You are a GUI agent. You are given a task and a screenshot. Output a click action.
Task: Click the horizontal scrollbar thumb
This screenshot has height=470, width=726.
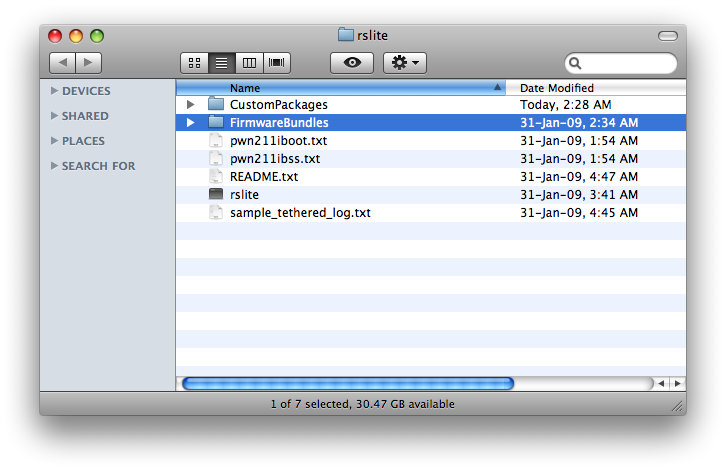point(347,383)
